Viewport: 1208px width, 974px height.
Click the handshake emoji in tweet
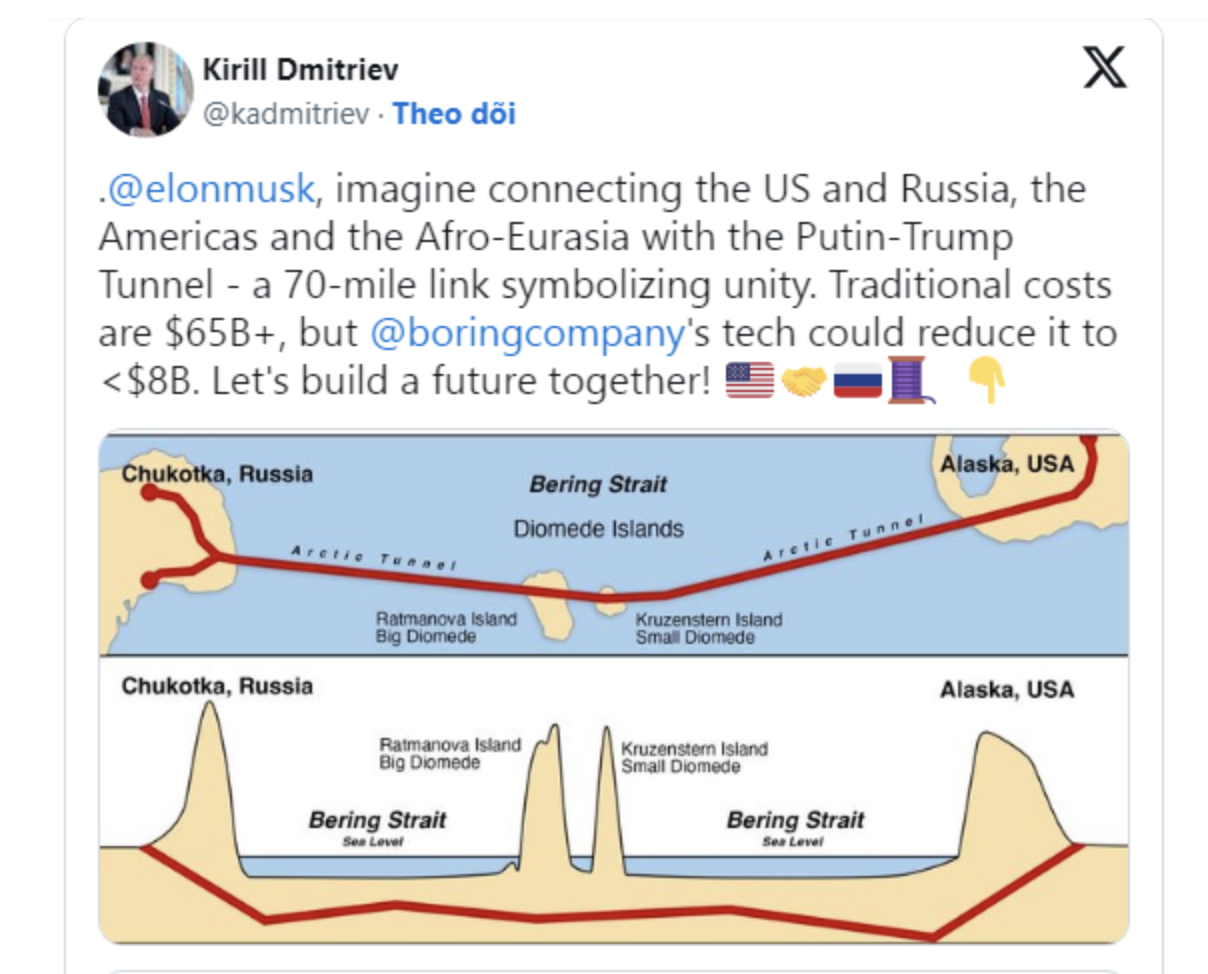pyautogui.click(x=804, y=380)
